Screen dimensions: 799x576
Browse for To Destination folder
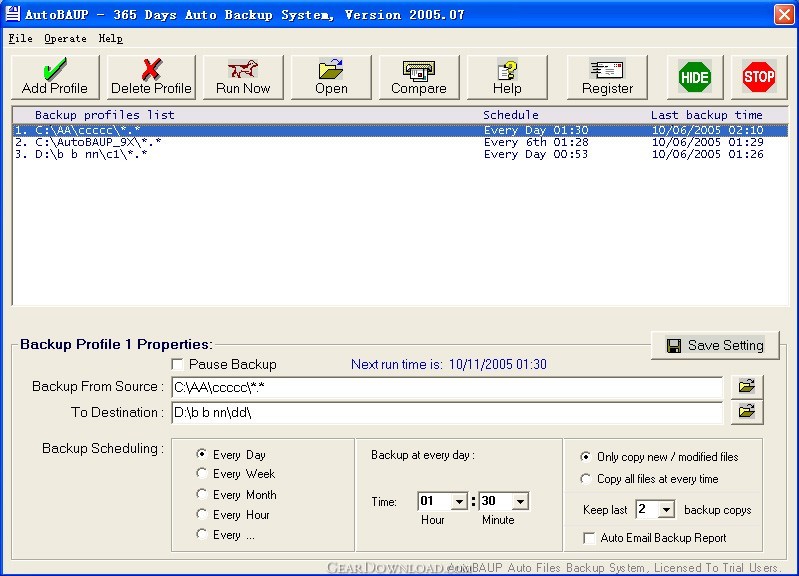point(747,412)
